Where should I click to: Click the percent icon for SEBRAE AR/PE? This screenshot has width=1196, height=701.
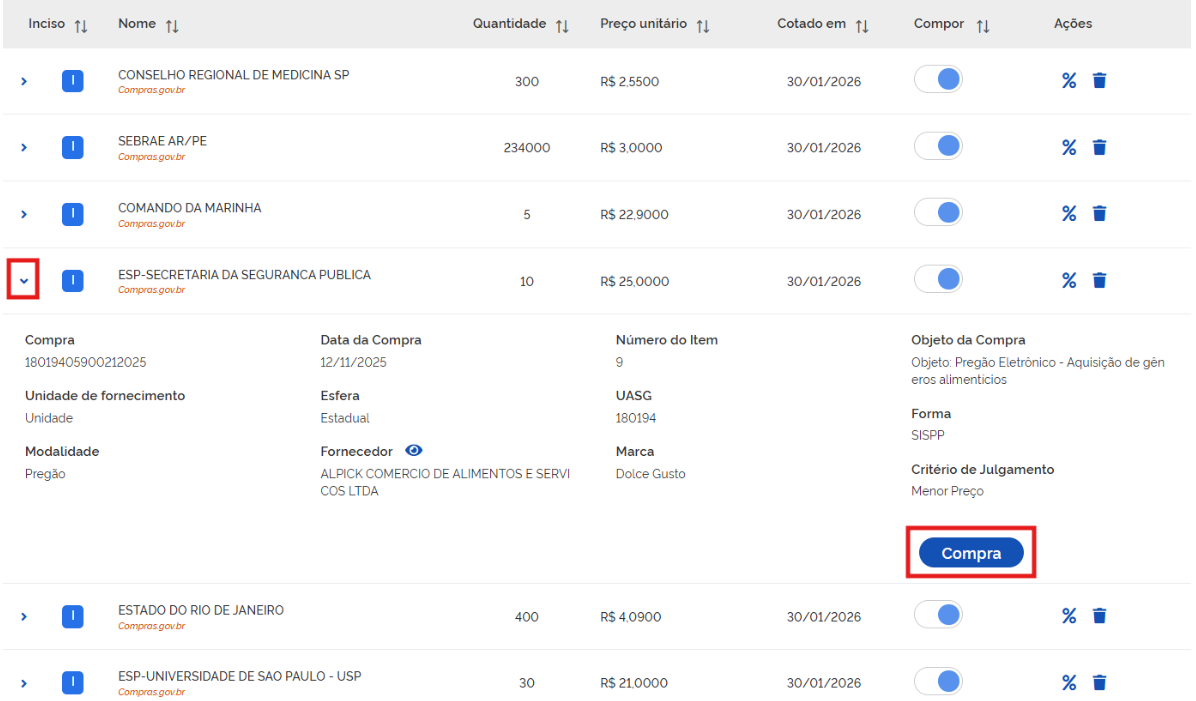1069,148
